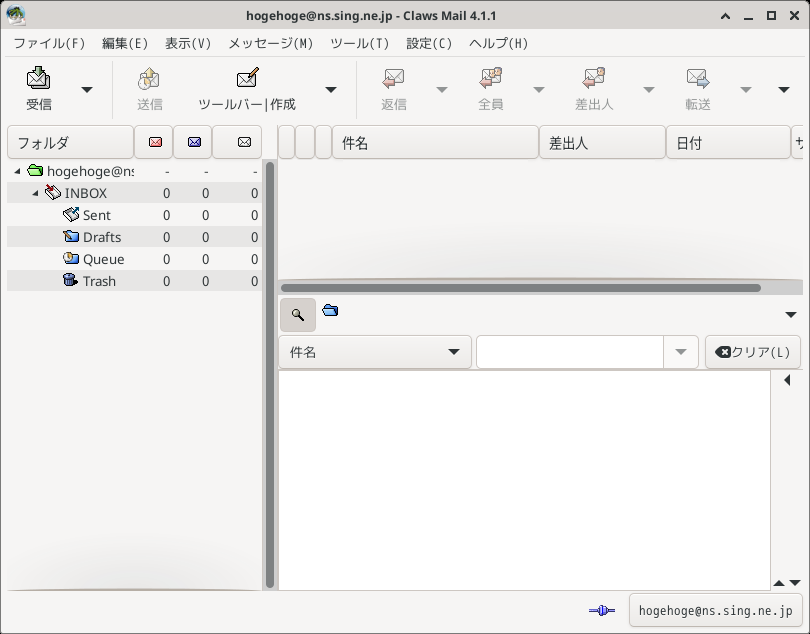Open the 編集(E) menu
The height and width of the screenshot is (634, 810).
point(125,43)
